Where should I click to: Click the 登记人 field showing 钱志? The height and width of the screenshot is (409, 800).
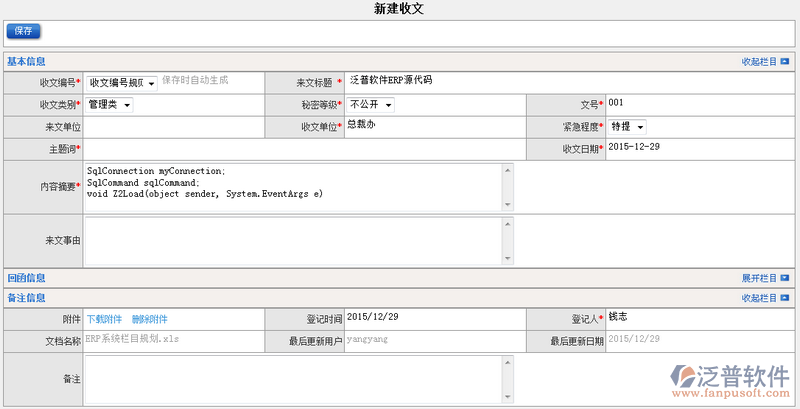[x=701, y=319]
